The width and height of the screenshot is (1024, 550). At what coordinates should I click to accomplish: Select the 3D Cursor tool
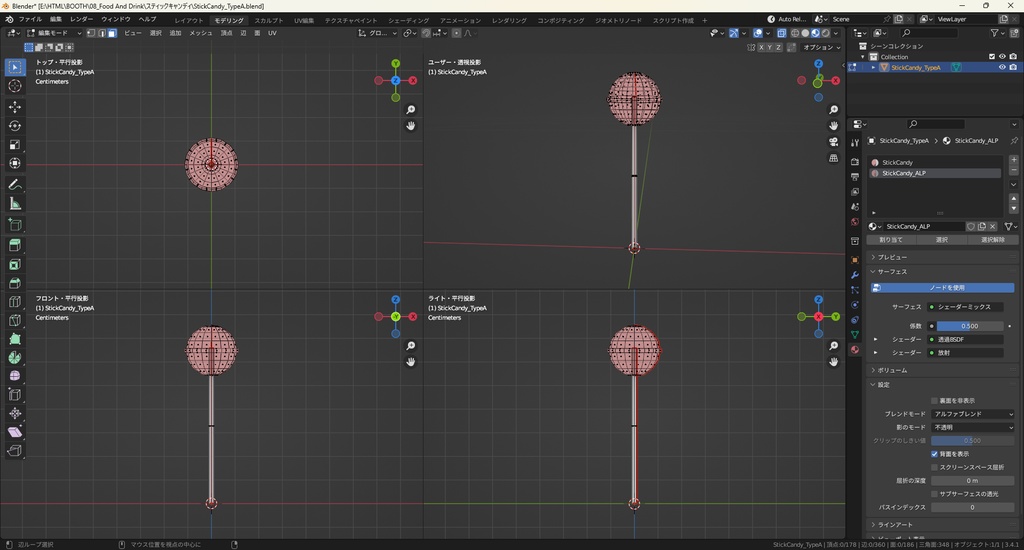point(15,86)
